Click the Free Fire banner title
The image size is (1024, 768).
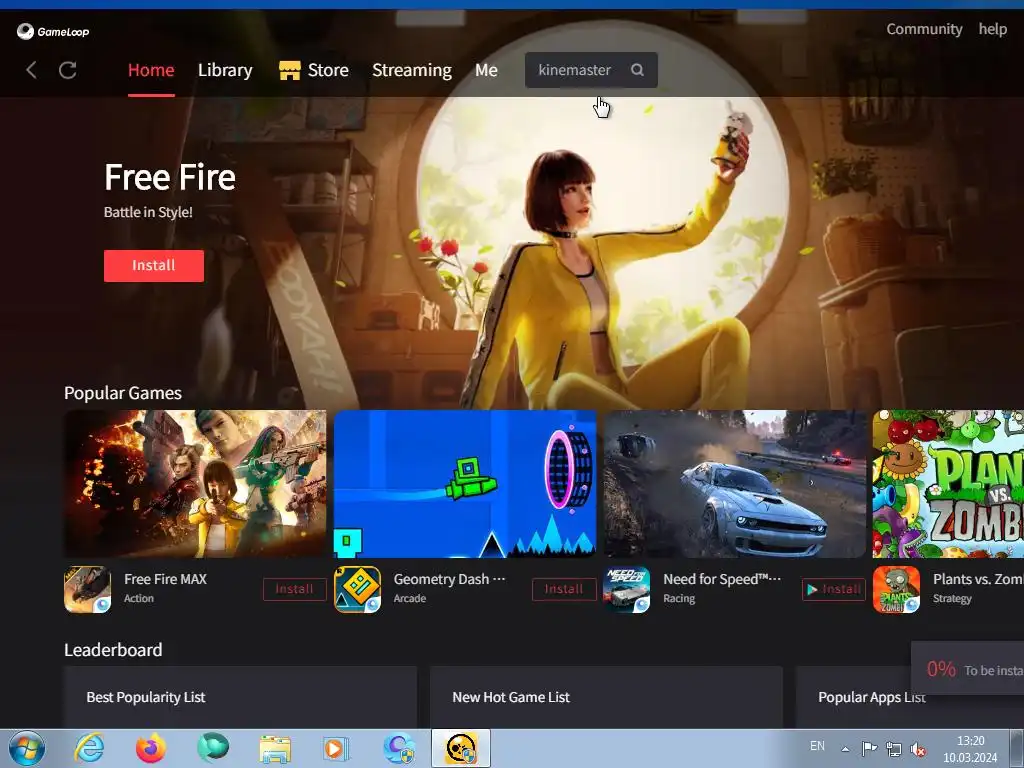pyautogui.click(x=170, y=178)
